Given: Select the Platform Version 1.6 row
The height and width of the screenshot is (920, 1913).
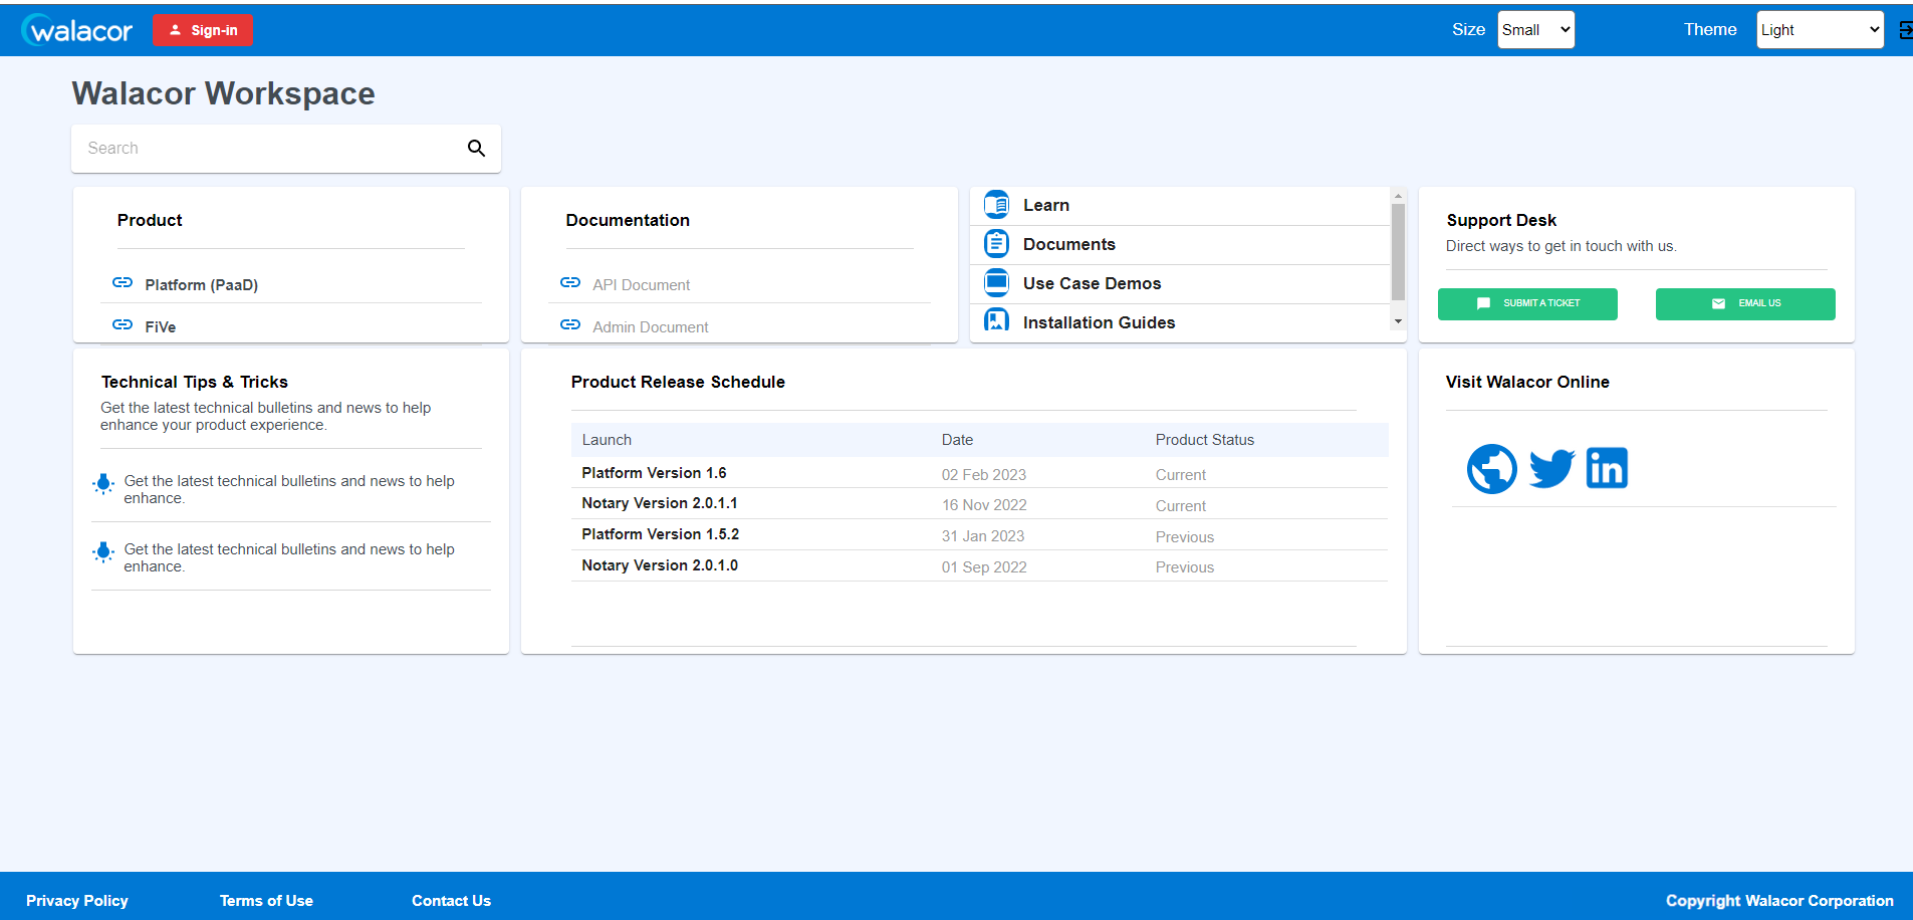Looking at the screenshot, I should (x=979, y=473).
